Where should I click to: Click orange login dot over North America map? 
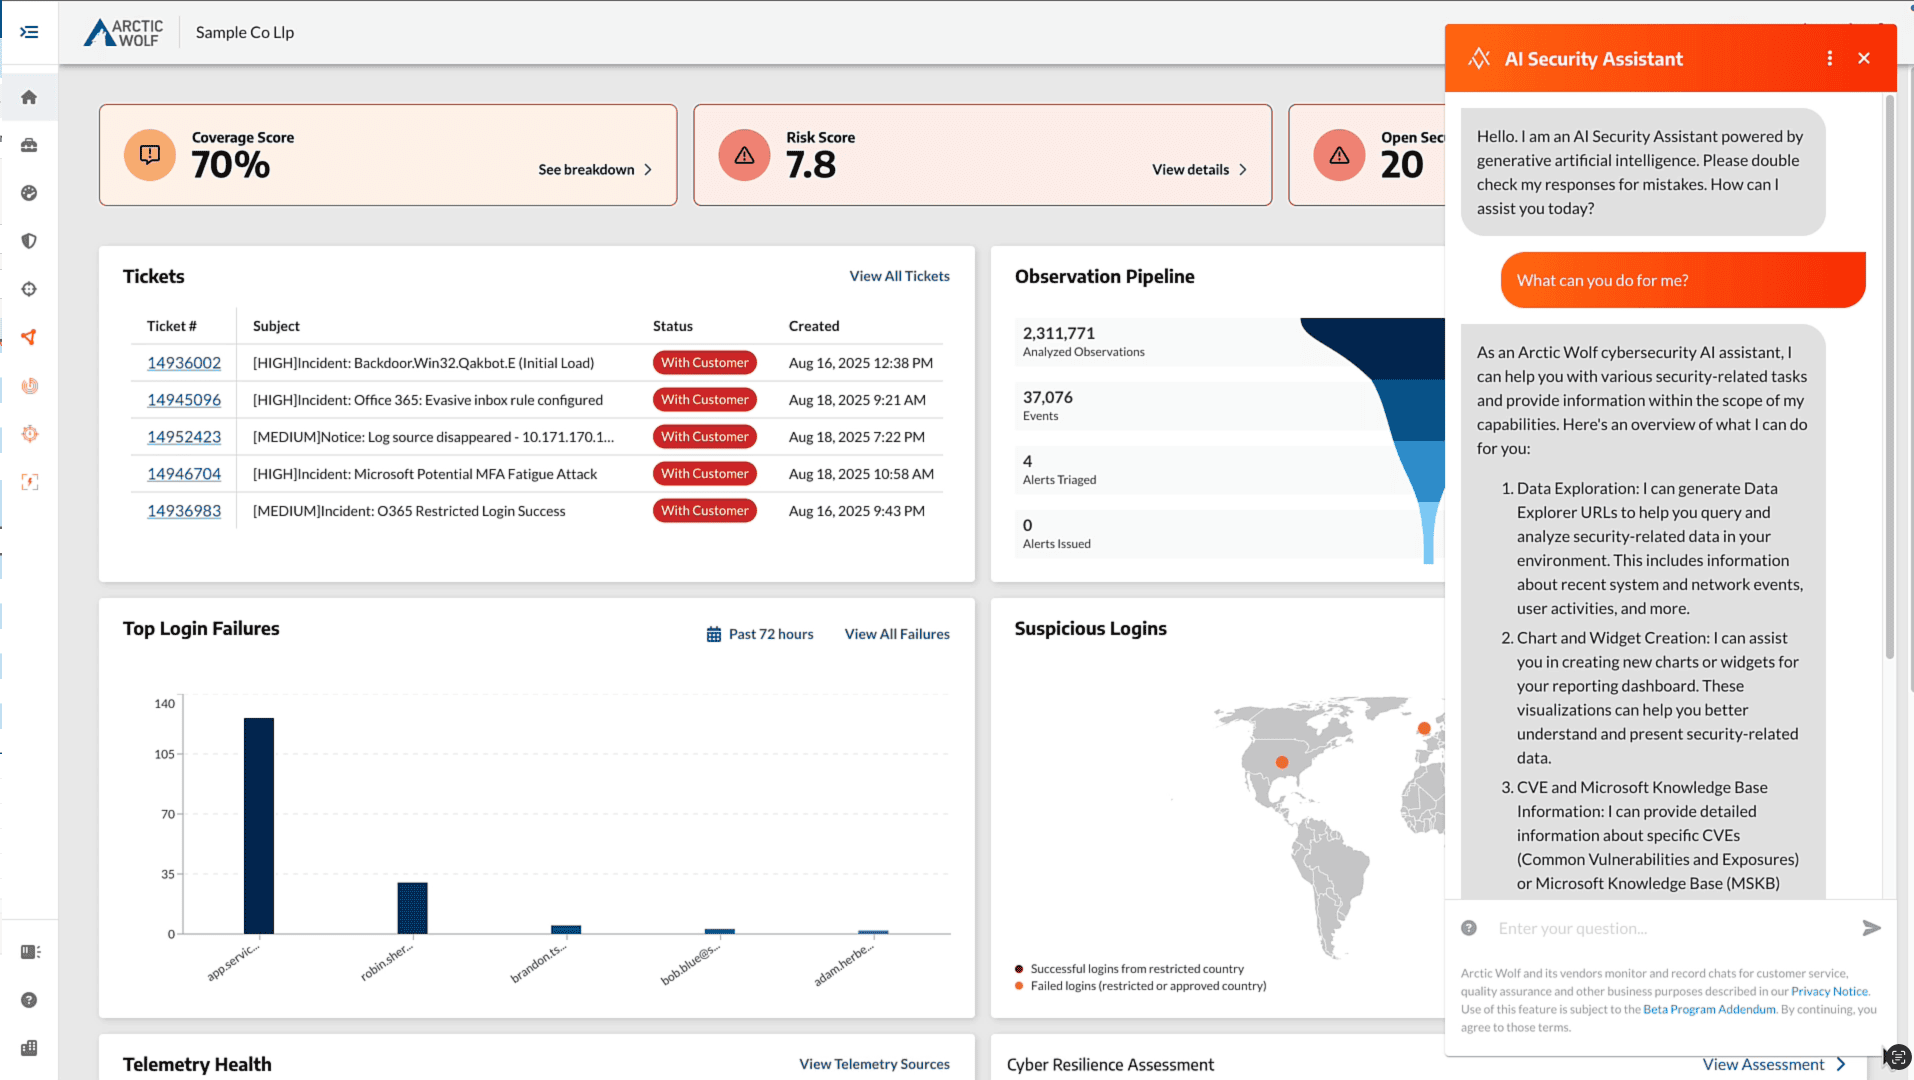click(x=1281, y=762)
